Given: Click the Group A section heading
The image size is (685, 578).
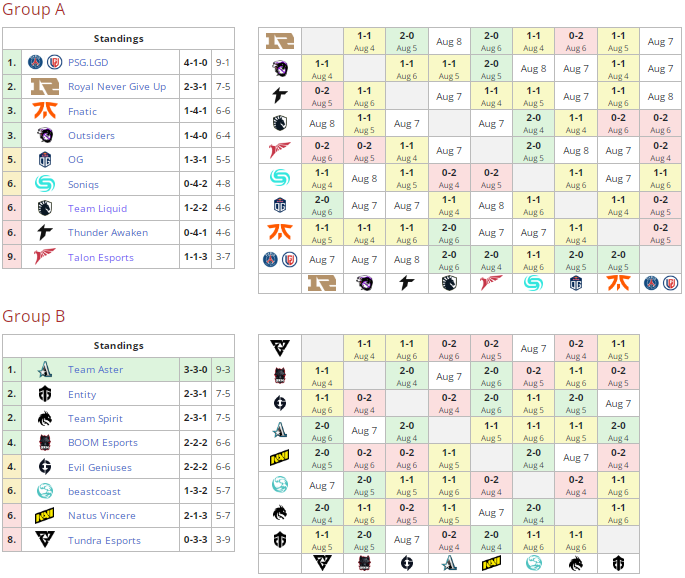Looking at the screenshot, I should coord(34,10).
